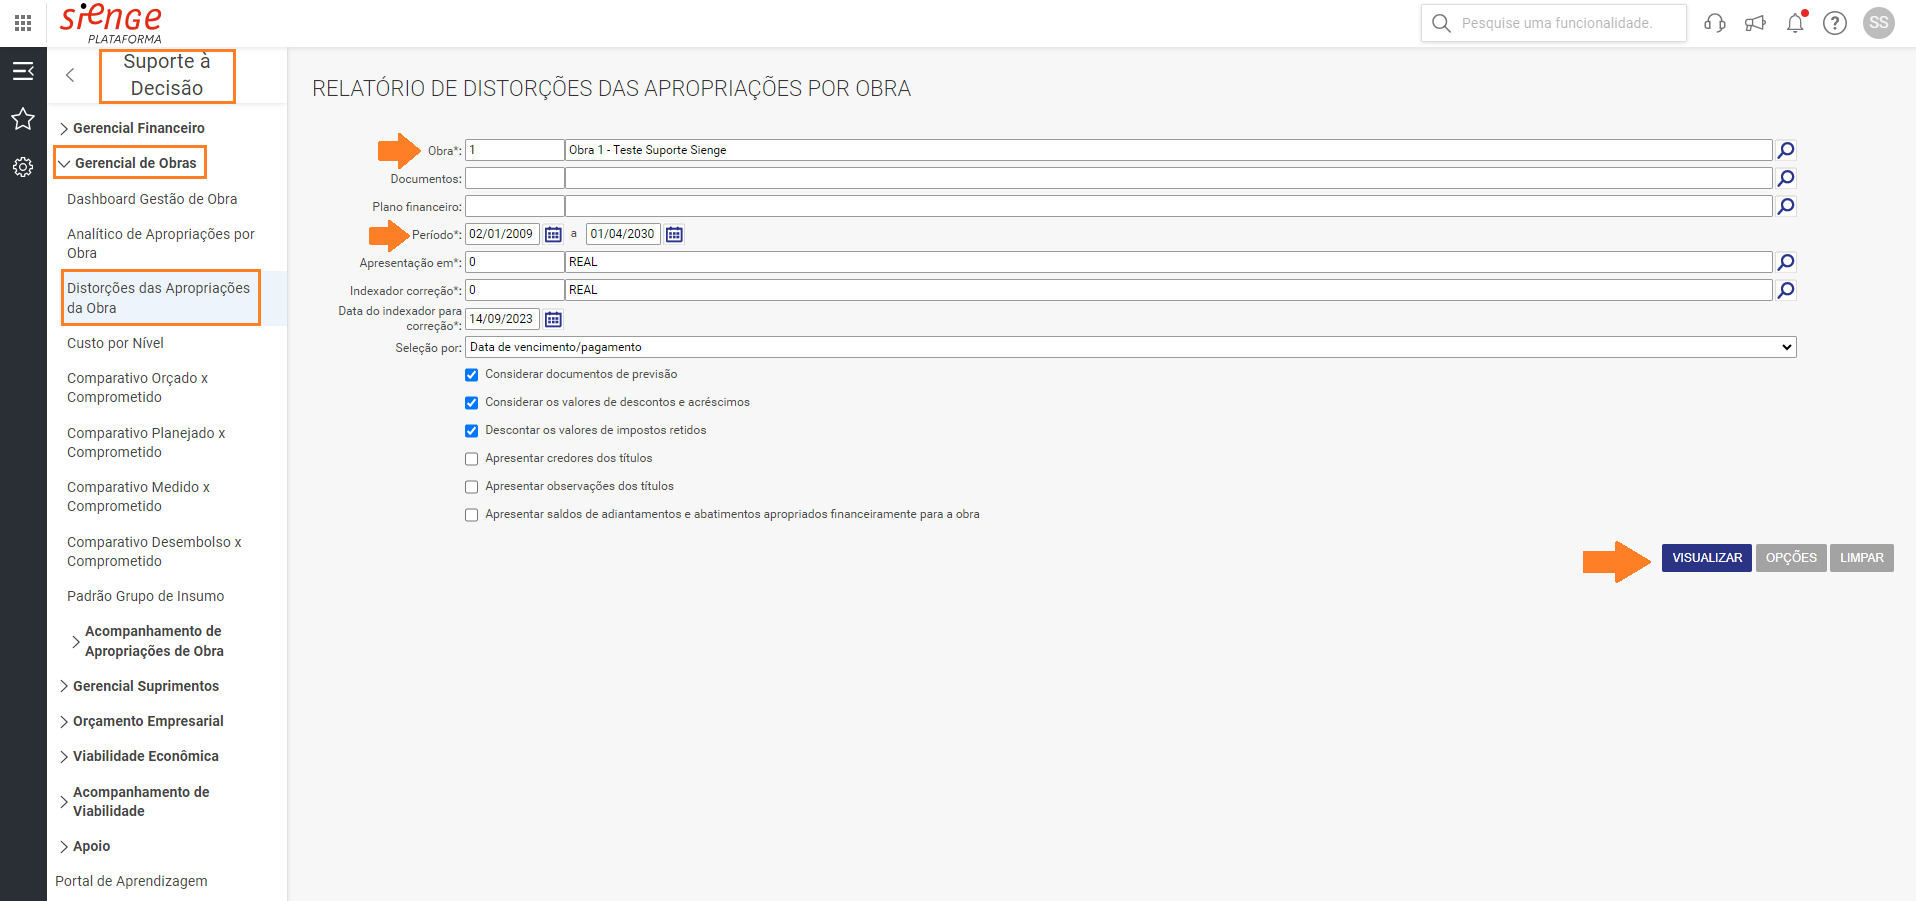This screenshot has height=901, width=1916.
Task: Open Comparativo Desembolso x Comprometido
Action: (x=154, y=552)
